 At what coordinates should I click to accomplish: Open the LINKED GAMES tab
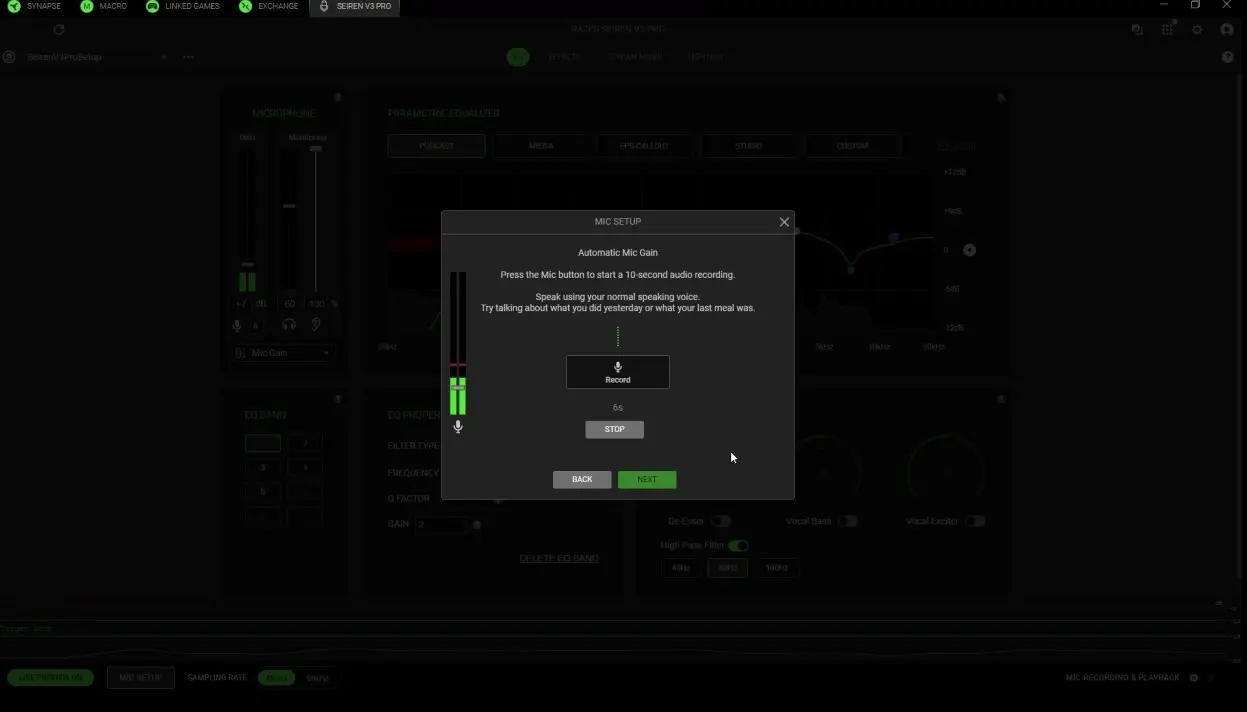tap(183, 6)
